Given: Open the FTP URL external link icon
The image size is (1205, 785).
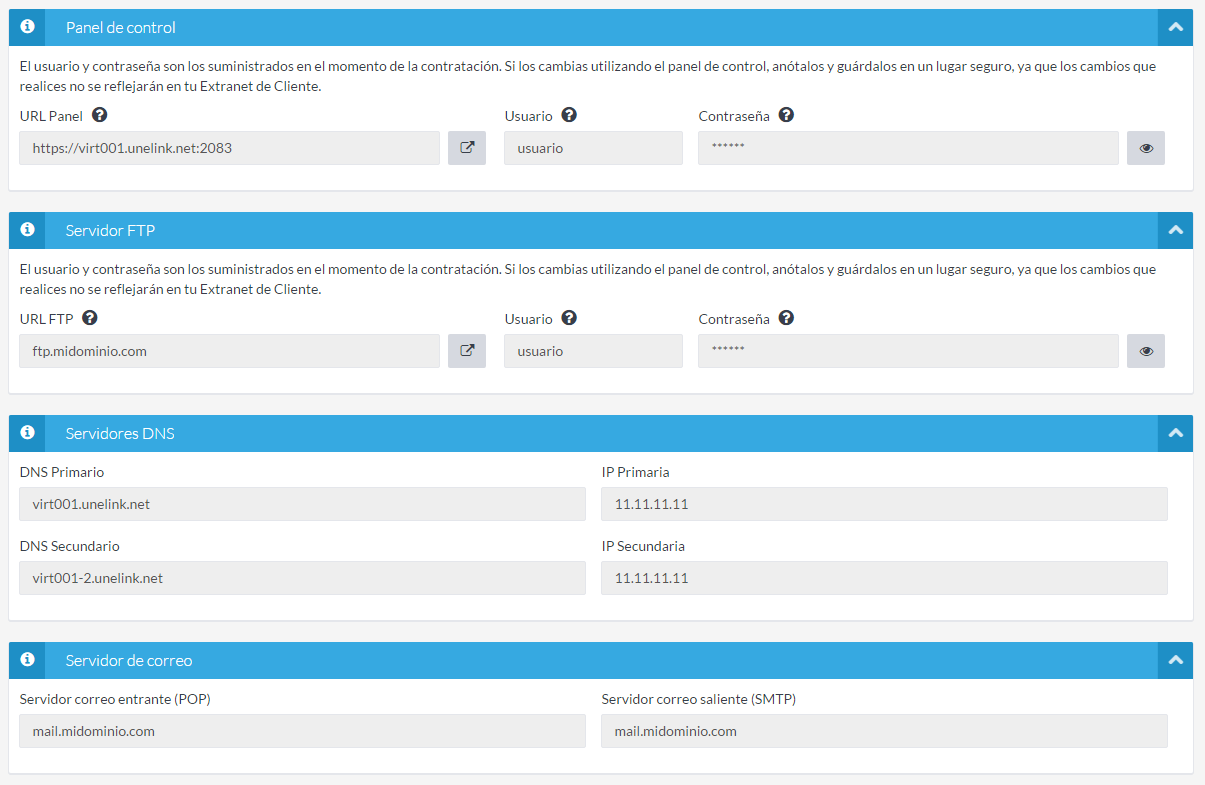Looking at the screenshot, I should tap(467, 351).
